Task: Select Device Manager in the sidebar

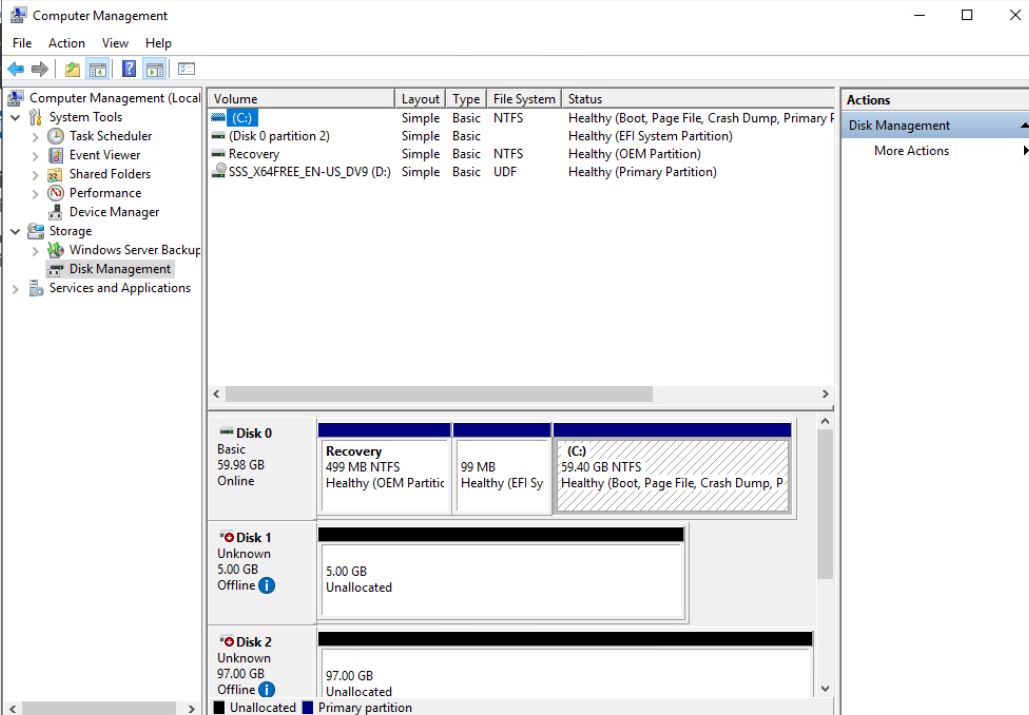Action: (x=113, y=211)
